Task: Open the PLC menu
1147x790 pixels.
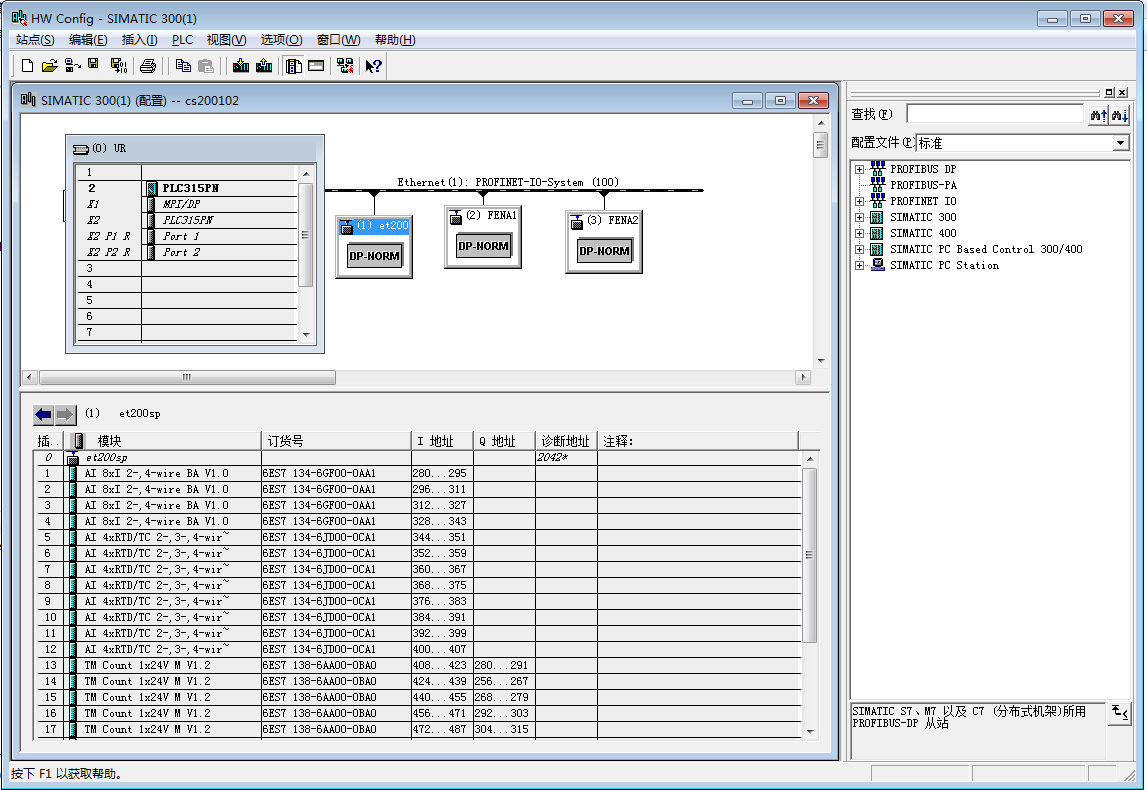Action: [182, 40]
